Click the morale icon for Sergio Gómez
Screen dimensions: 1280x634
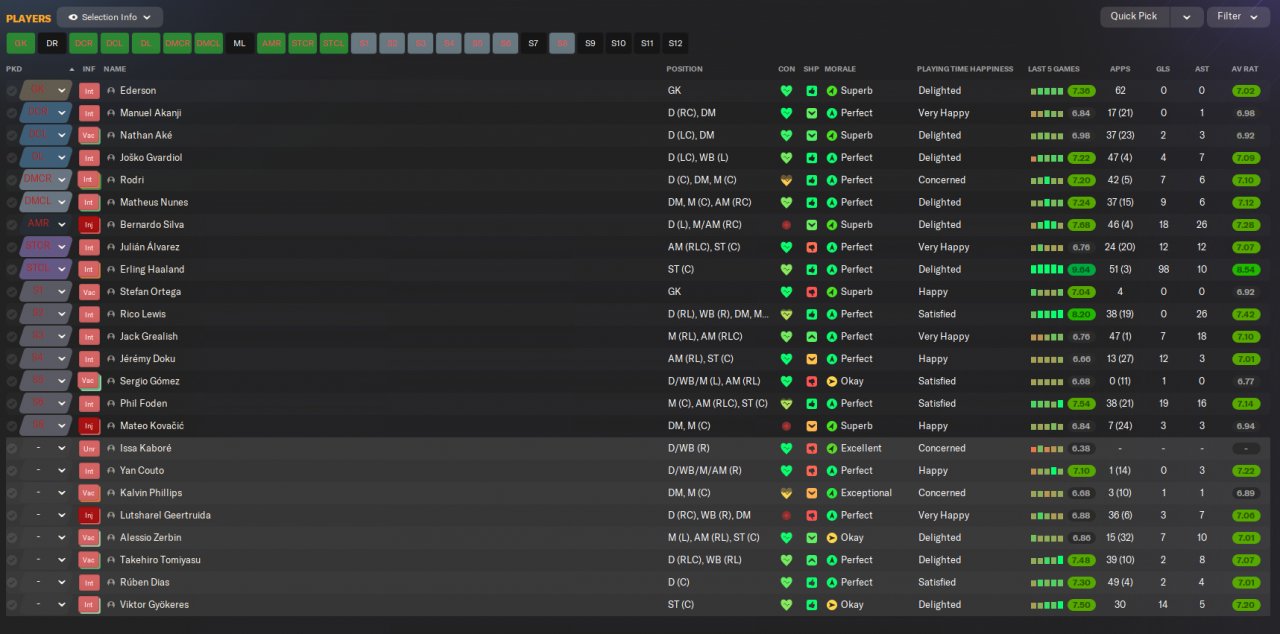tap(832, 381)
